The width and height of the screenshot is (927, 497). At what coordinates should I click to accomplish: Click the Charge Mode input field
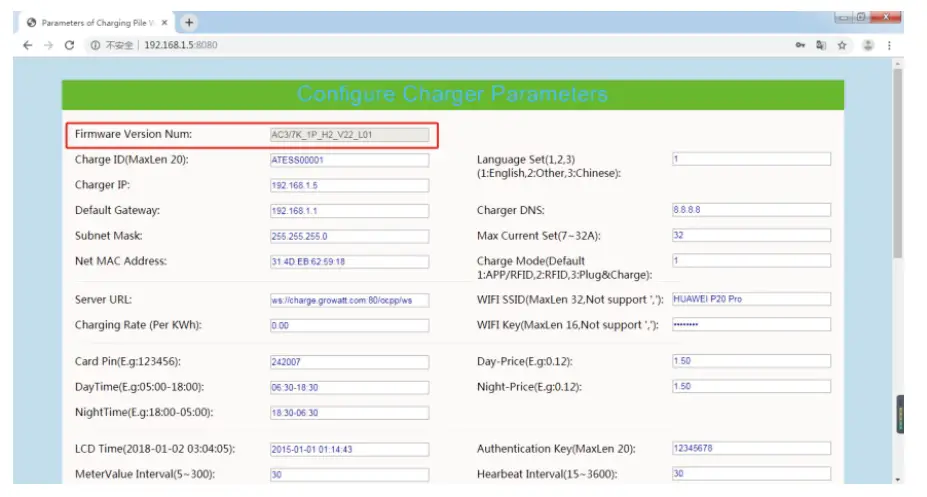point(751,261)
